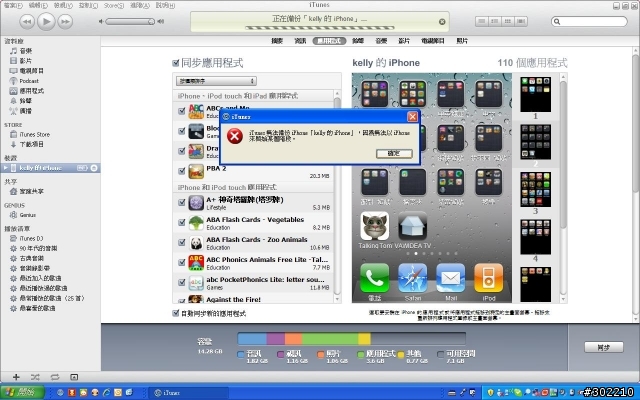Viewport: 640px width, 400px height.
Task: Uncheck ABA Flash Cards Zoo Animals
Action: (182, 242)
